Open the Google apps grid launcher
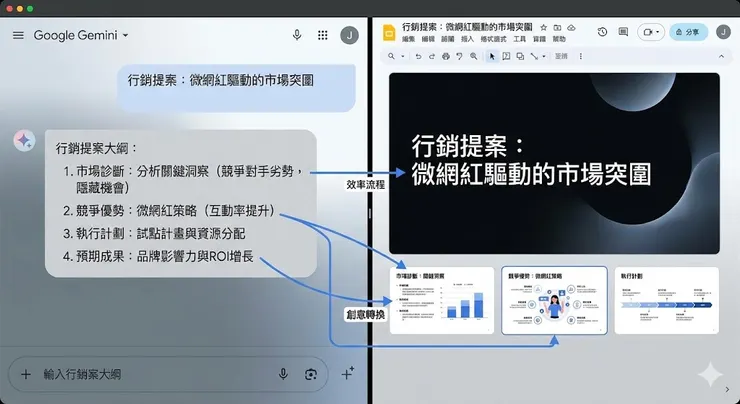Image resolution: width=740 pixels, height=404 pixels. (323, 35)
